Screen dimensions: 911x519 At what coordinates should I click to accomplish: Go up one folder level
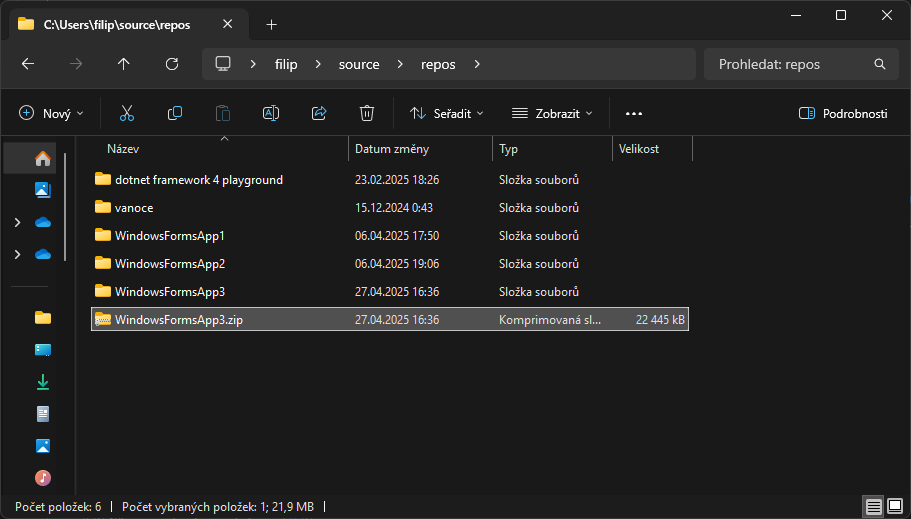coord(124,64)
